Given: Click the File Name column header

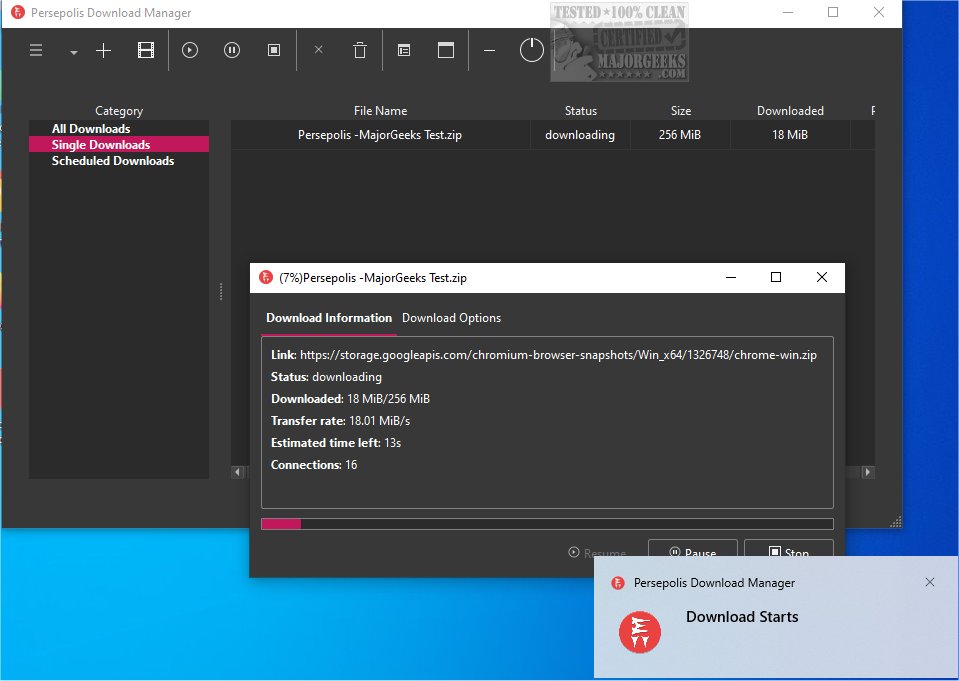Looking at the screenshot, I should [380, 111].
